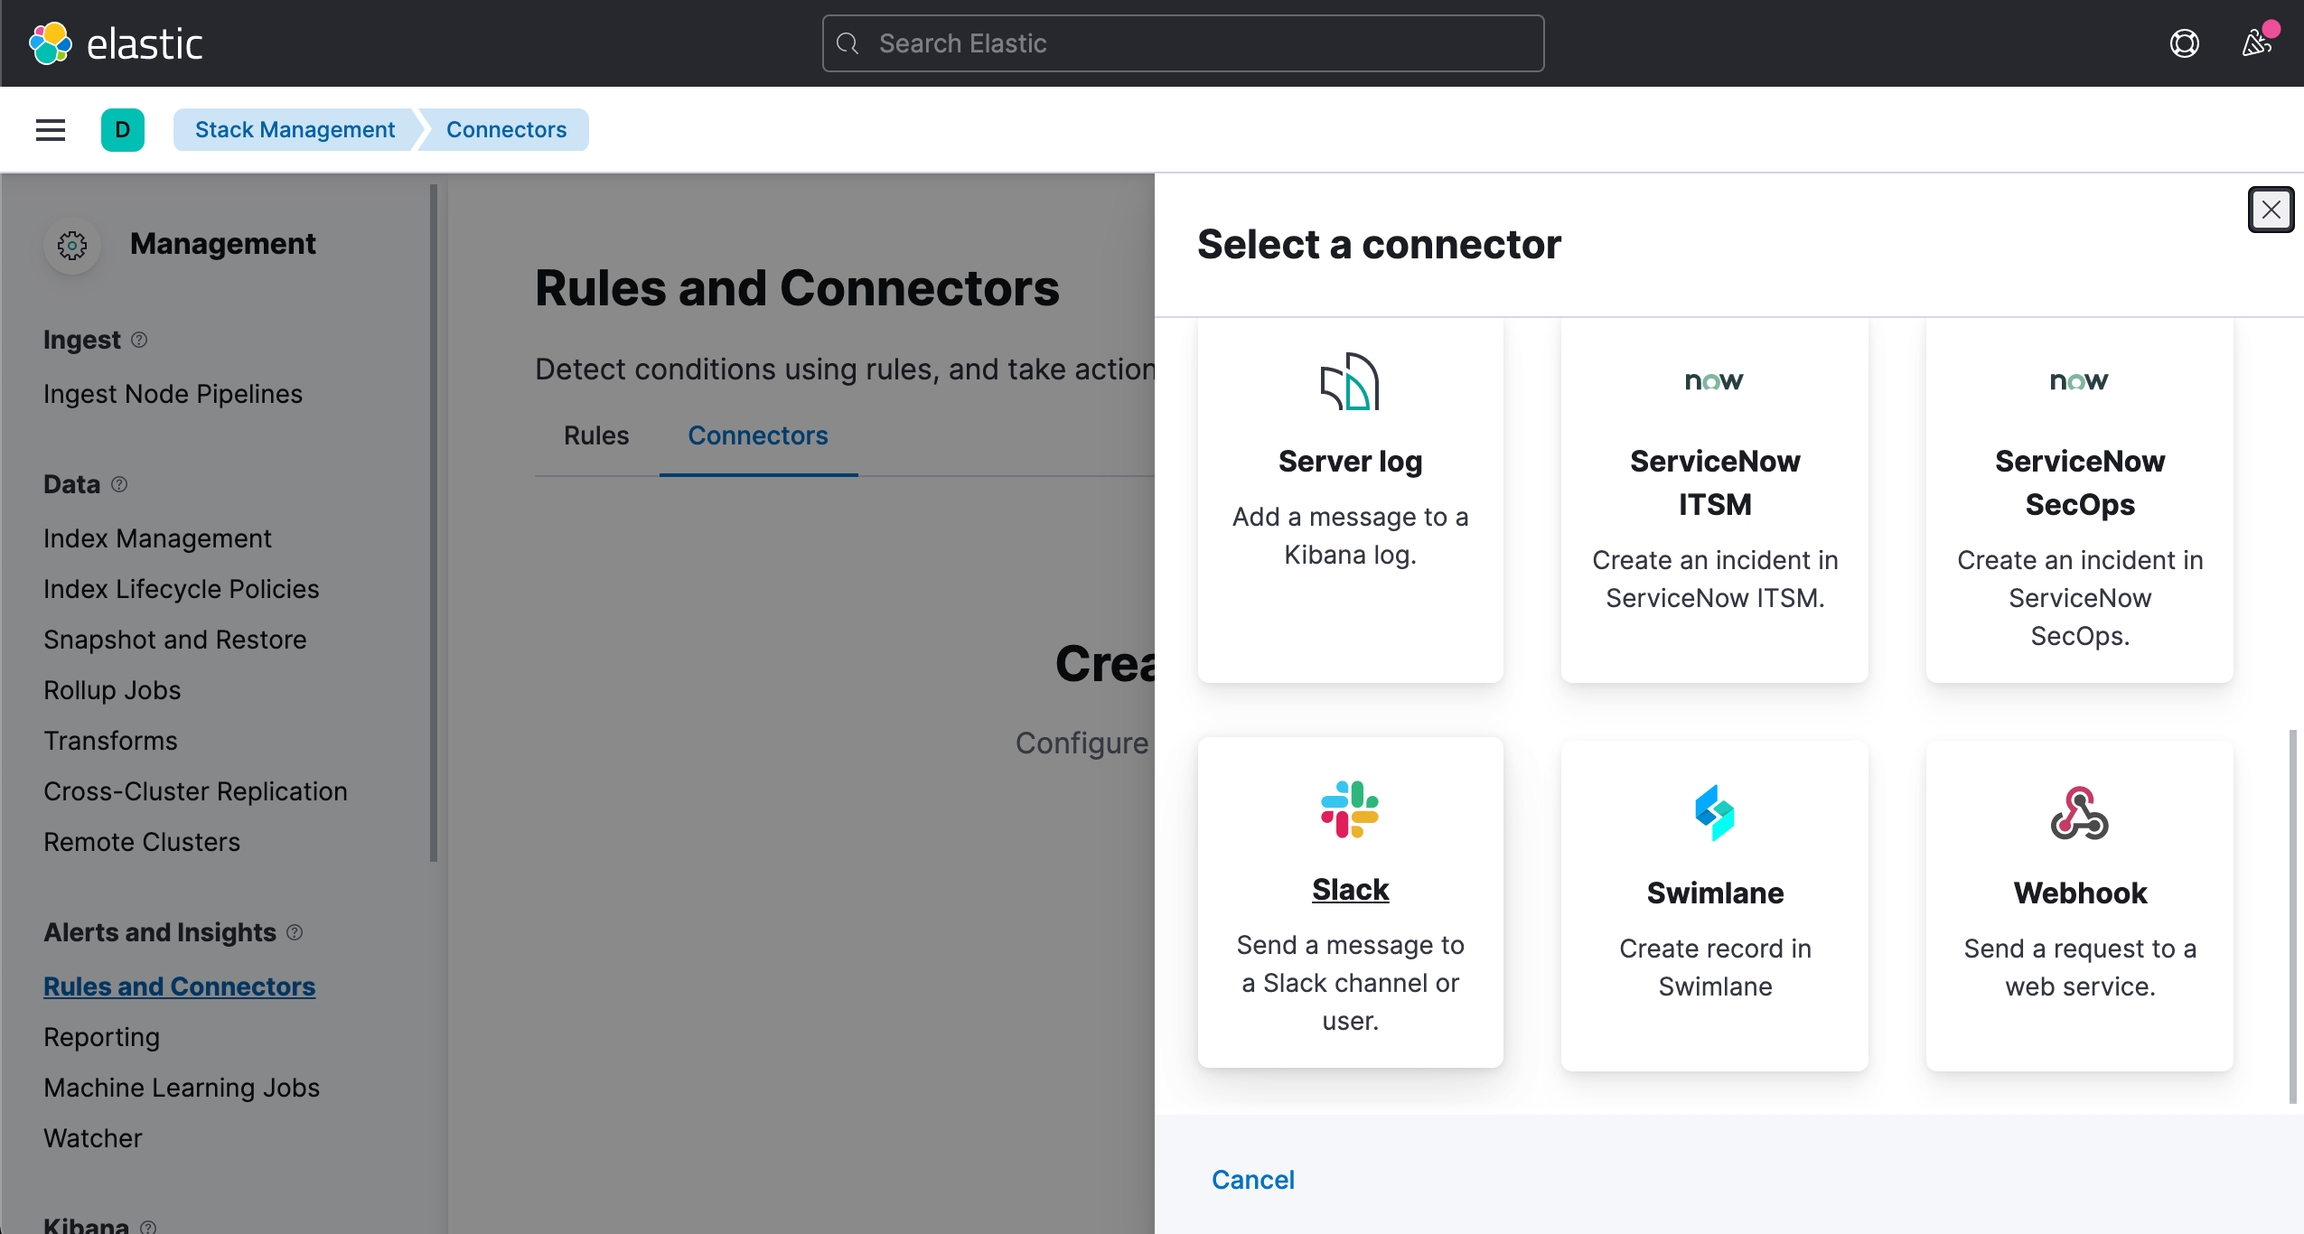Open the help menu icon
Screen dimensions: 2304x1234
[x=2184, y=43]
